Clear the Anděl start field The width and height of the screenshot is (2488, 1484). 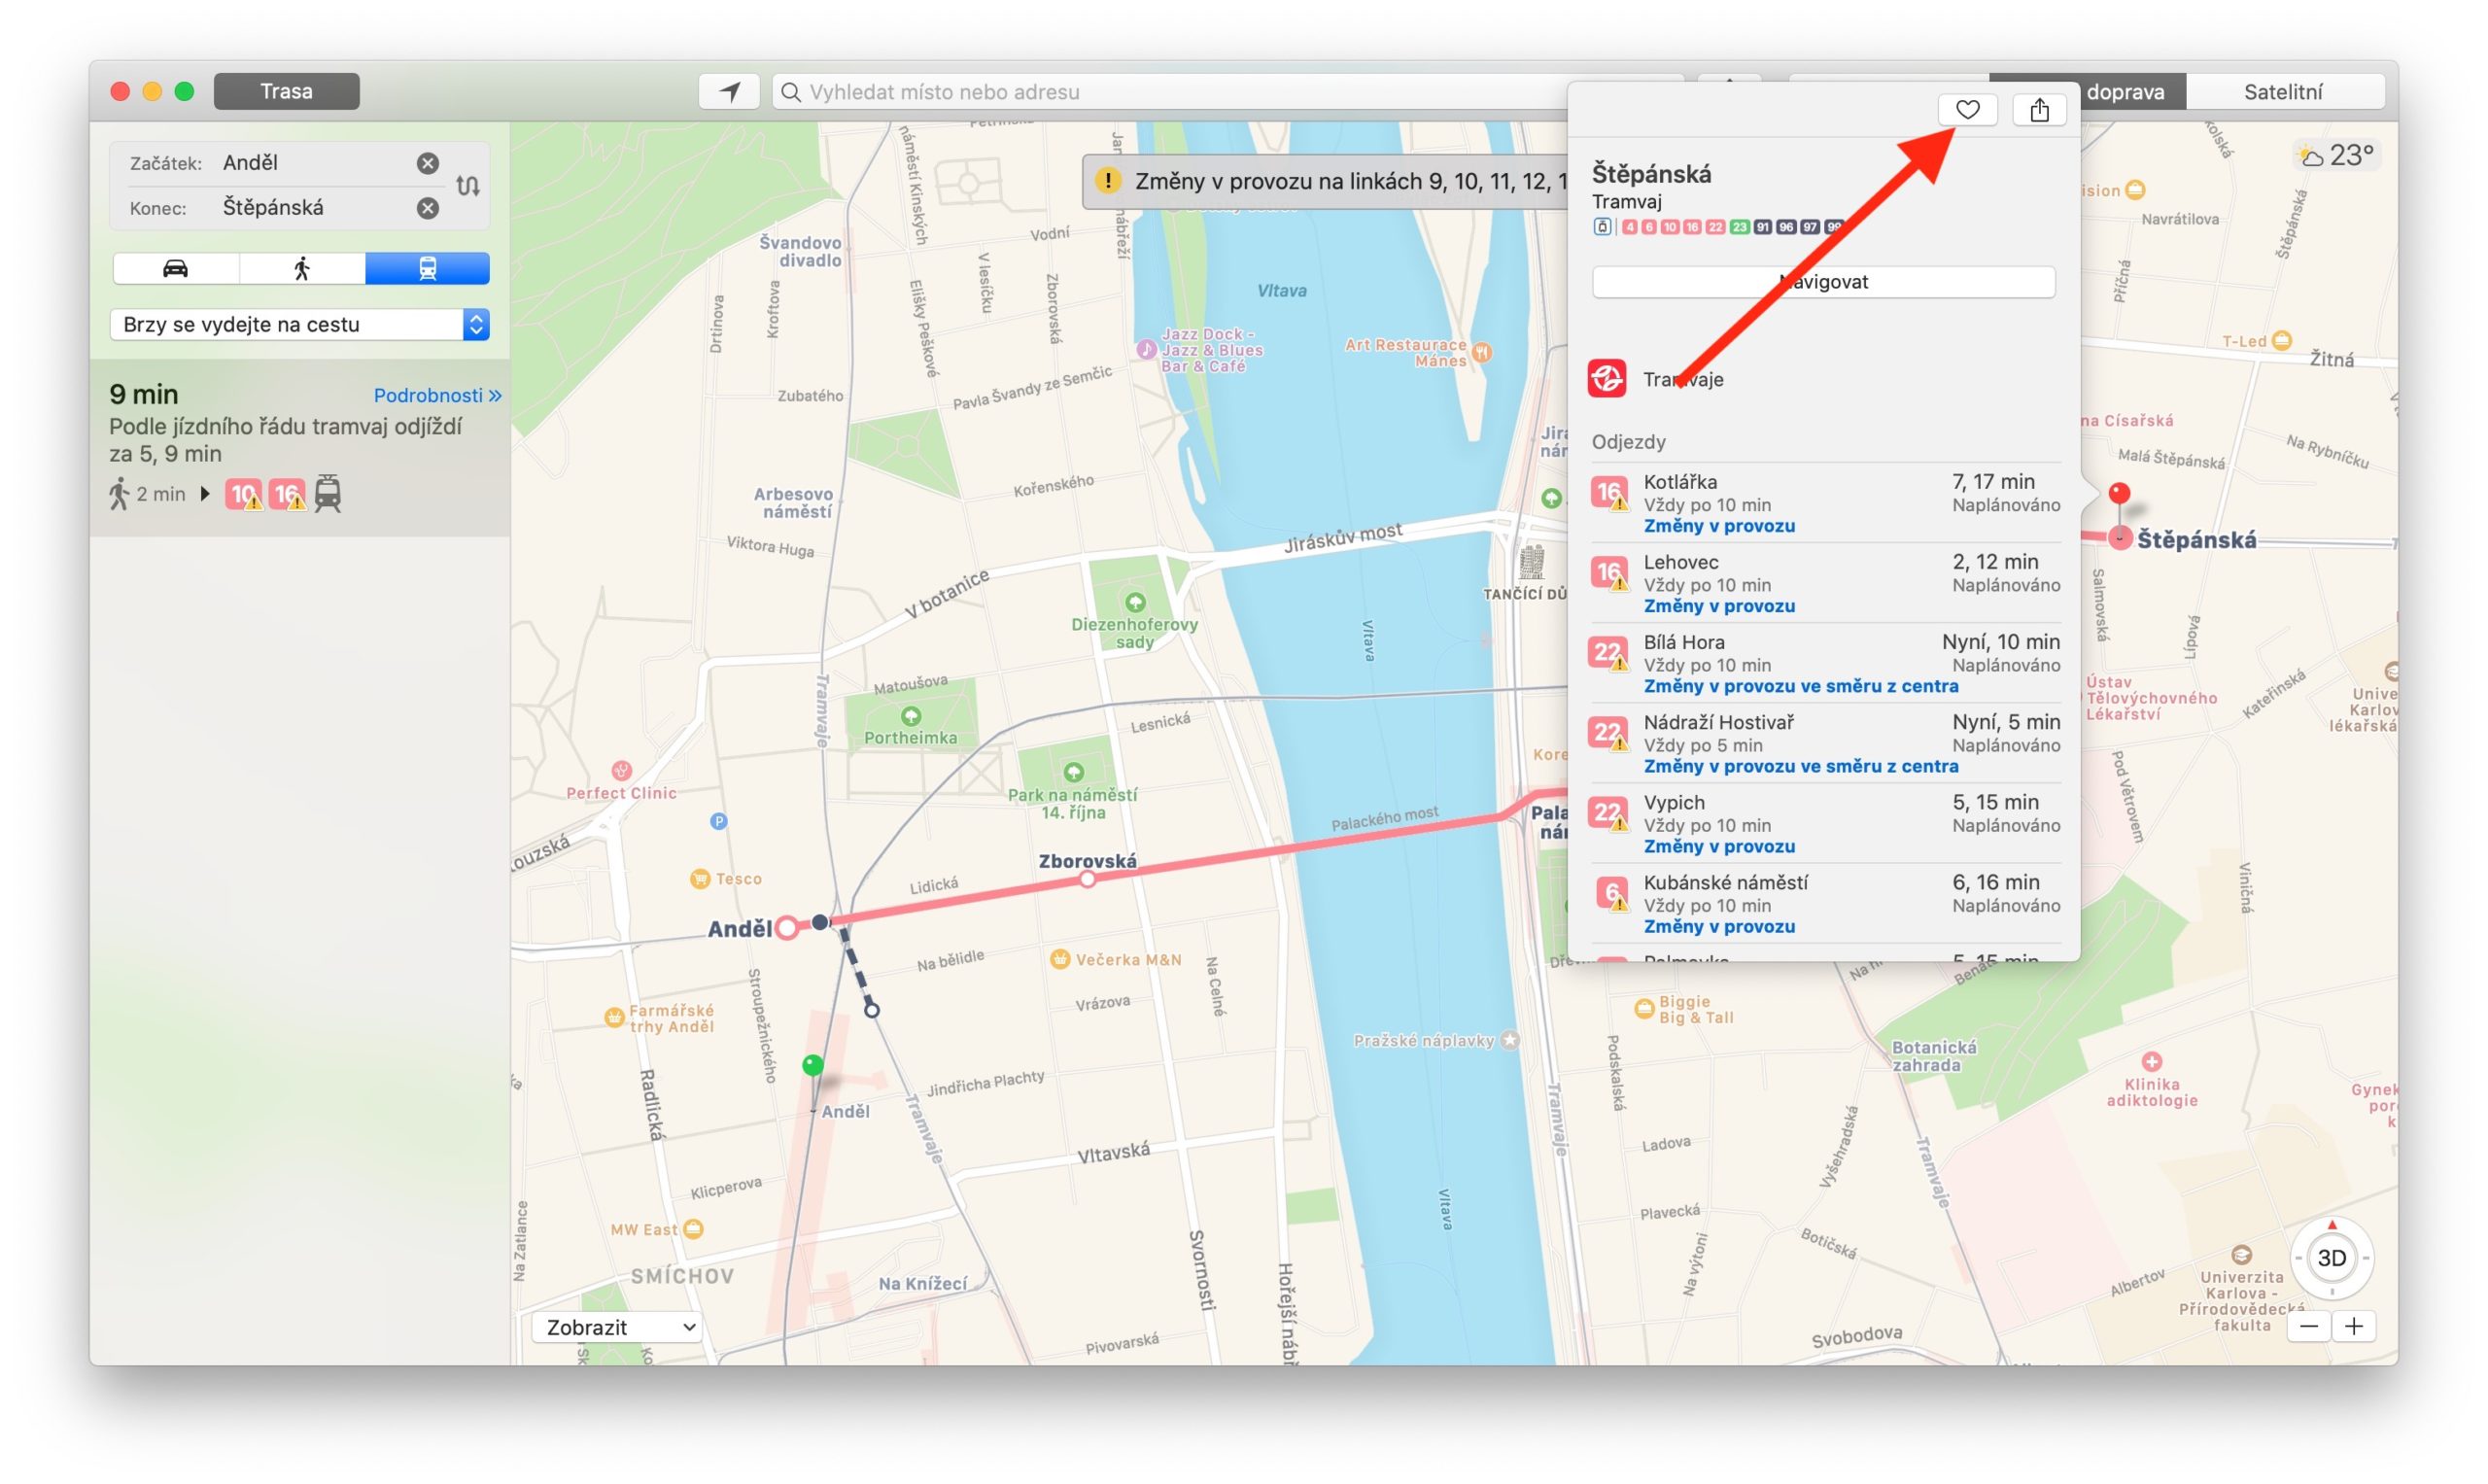(x=428, y=163)
